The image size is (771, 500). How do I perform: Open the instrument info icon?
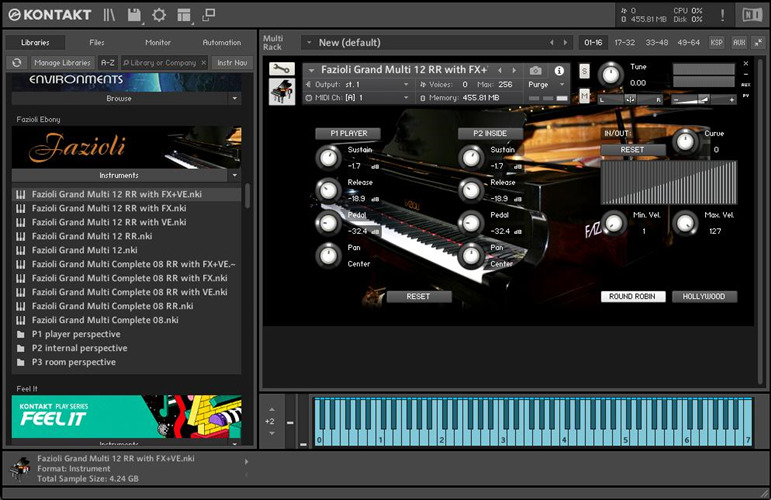559,71
